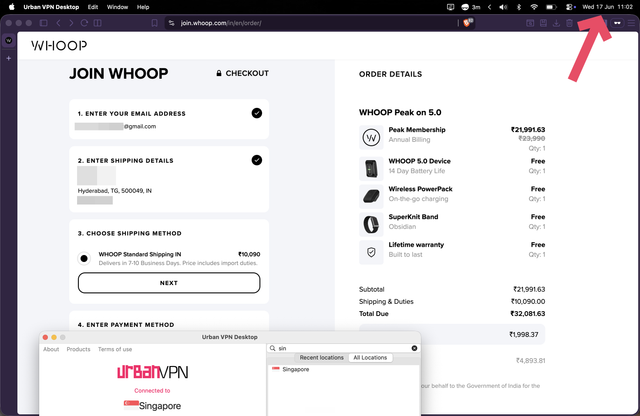This screenshot has width=640, height=416.
Task: Open Terms of use in Urban VPN
Action: click(x=115, y=349)
